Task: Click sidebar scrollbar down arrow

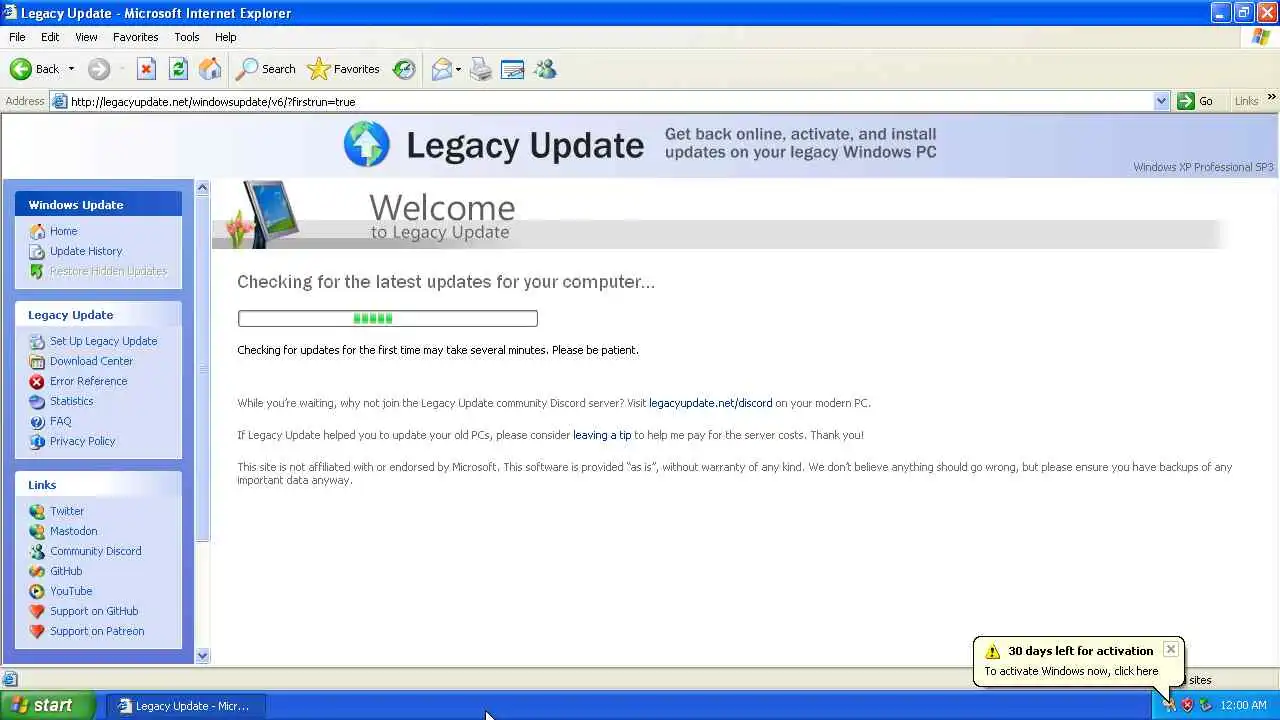Action: 202,656
